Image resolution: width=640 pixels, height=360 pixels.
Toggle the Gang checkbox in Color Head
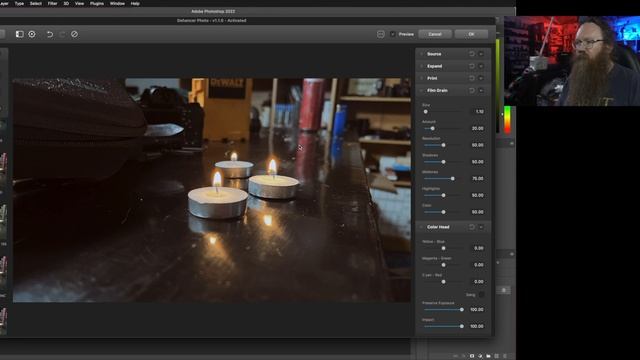tap(482, 294)
